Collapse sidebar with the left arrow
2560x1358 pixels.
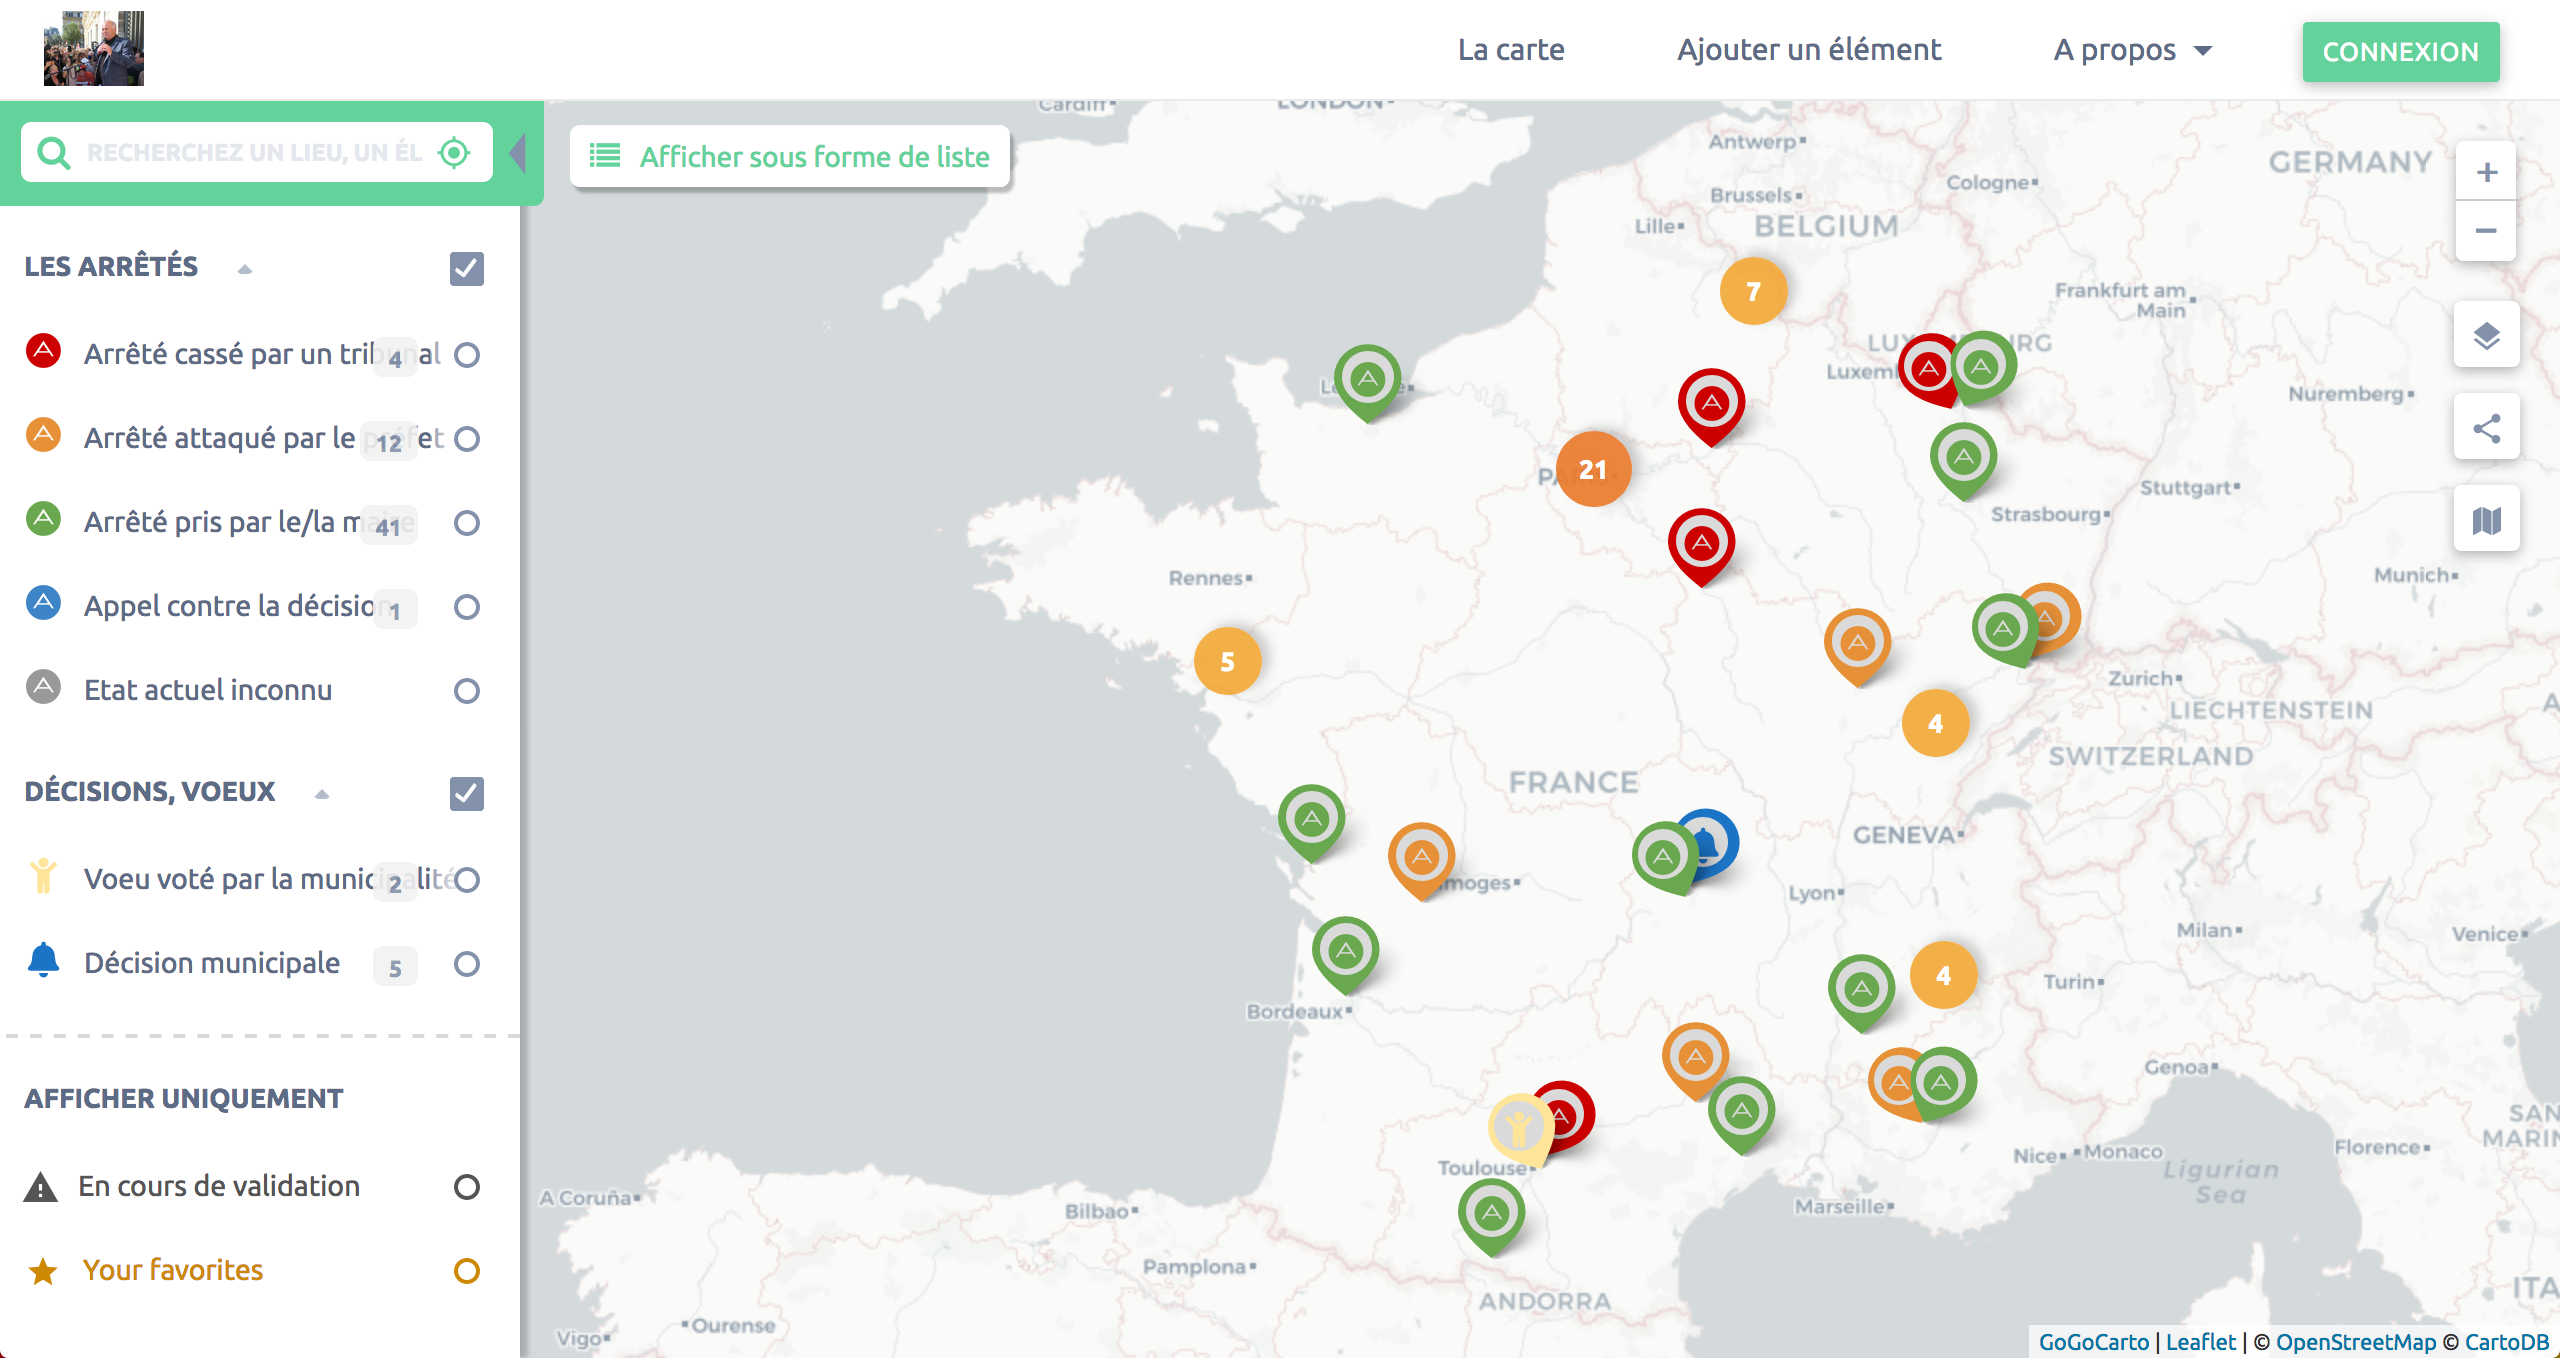point(517,154)
